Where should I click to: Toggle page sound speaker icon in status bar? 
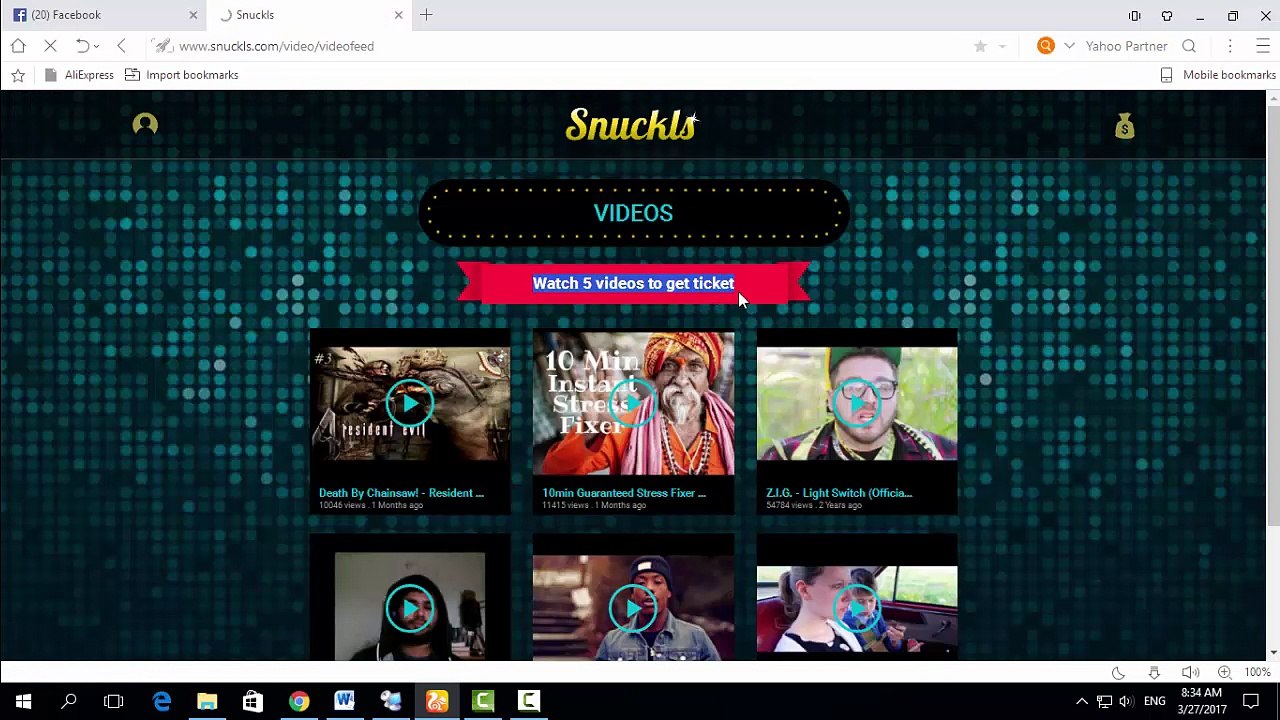tap(1189, 673)
